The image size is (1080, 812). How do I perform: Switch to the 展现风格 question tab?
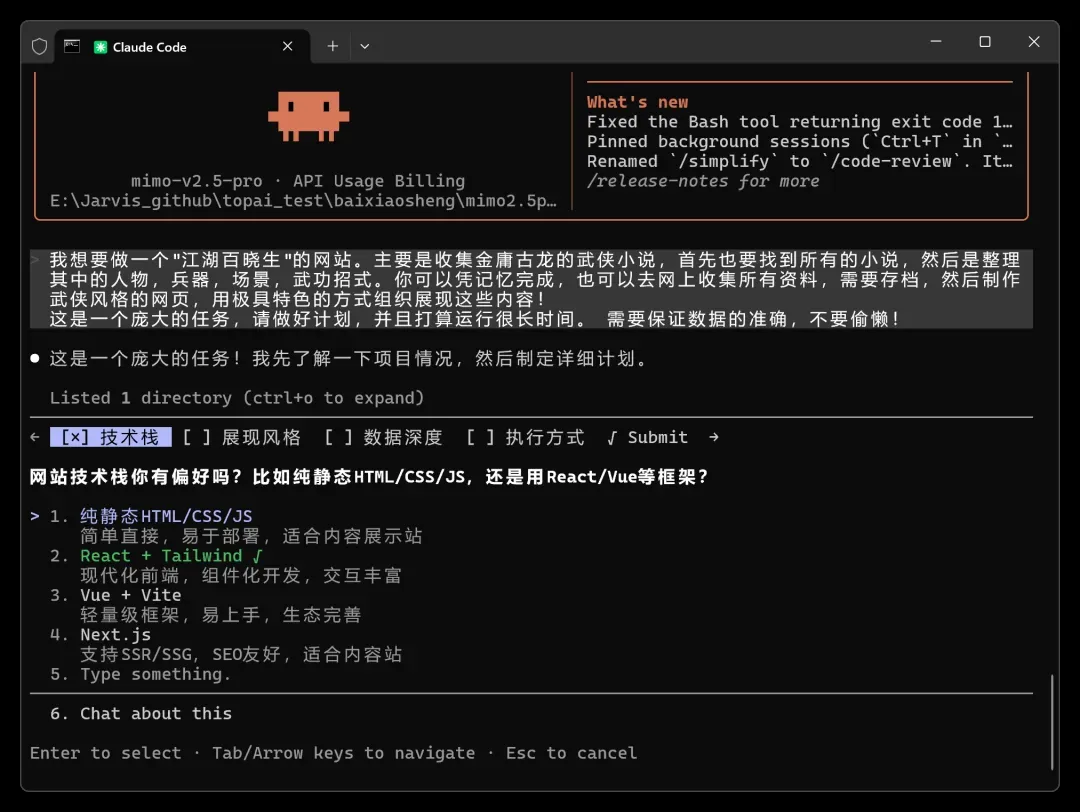coord(242,437)
